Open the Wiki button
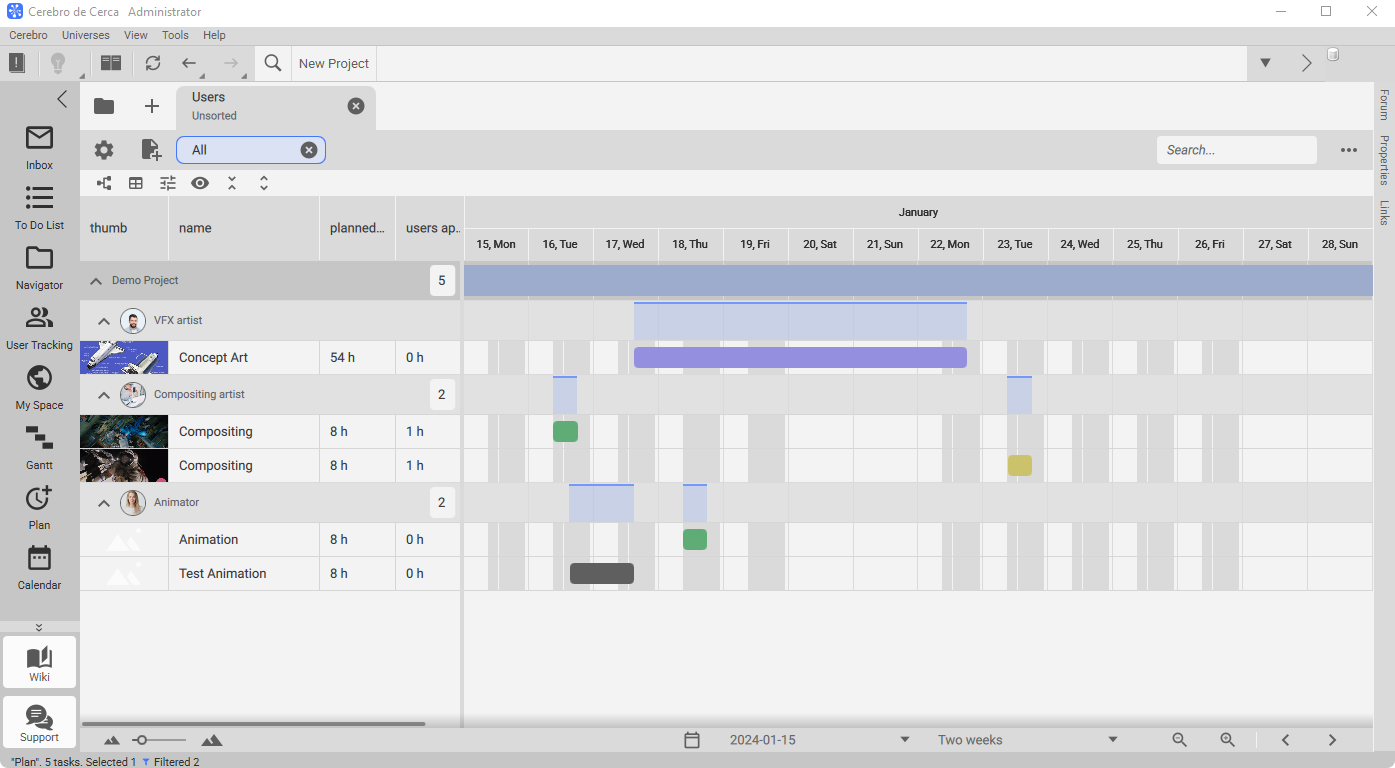This screenshot has height=768, width=1395. coord(39,662)
